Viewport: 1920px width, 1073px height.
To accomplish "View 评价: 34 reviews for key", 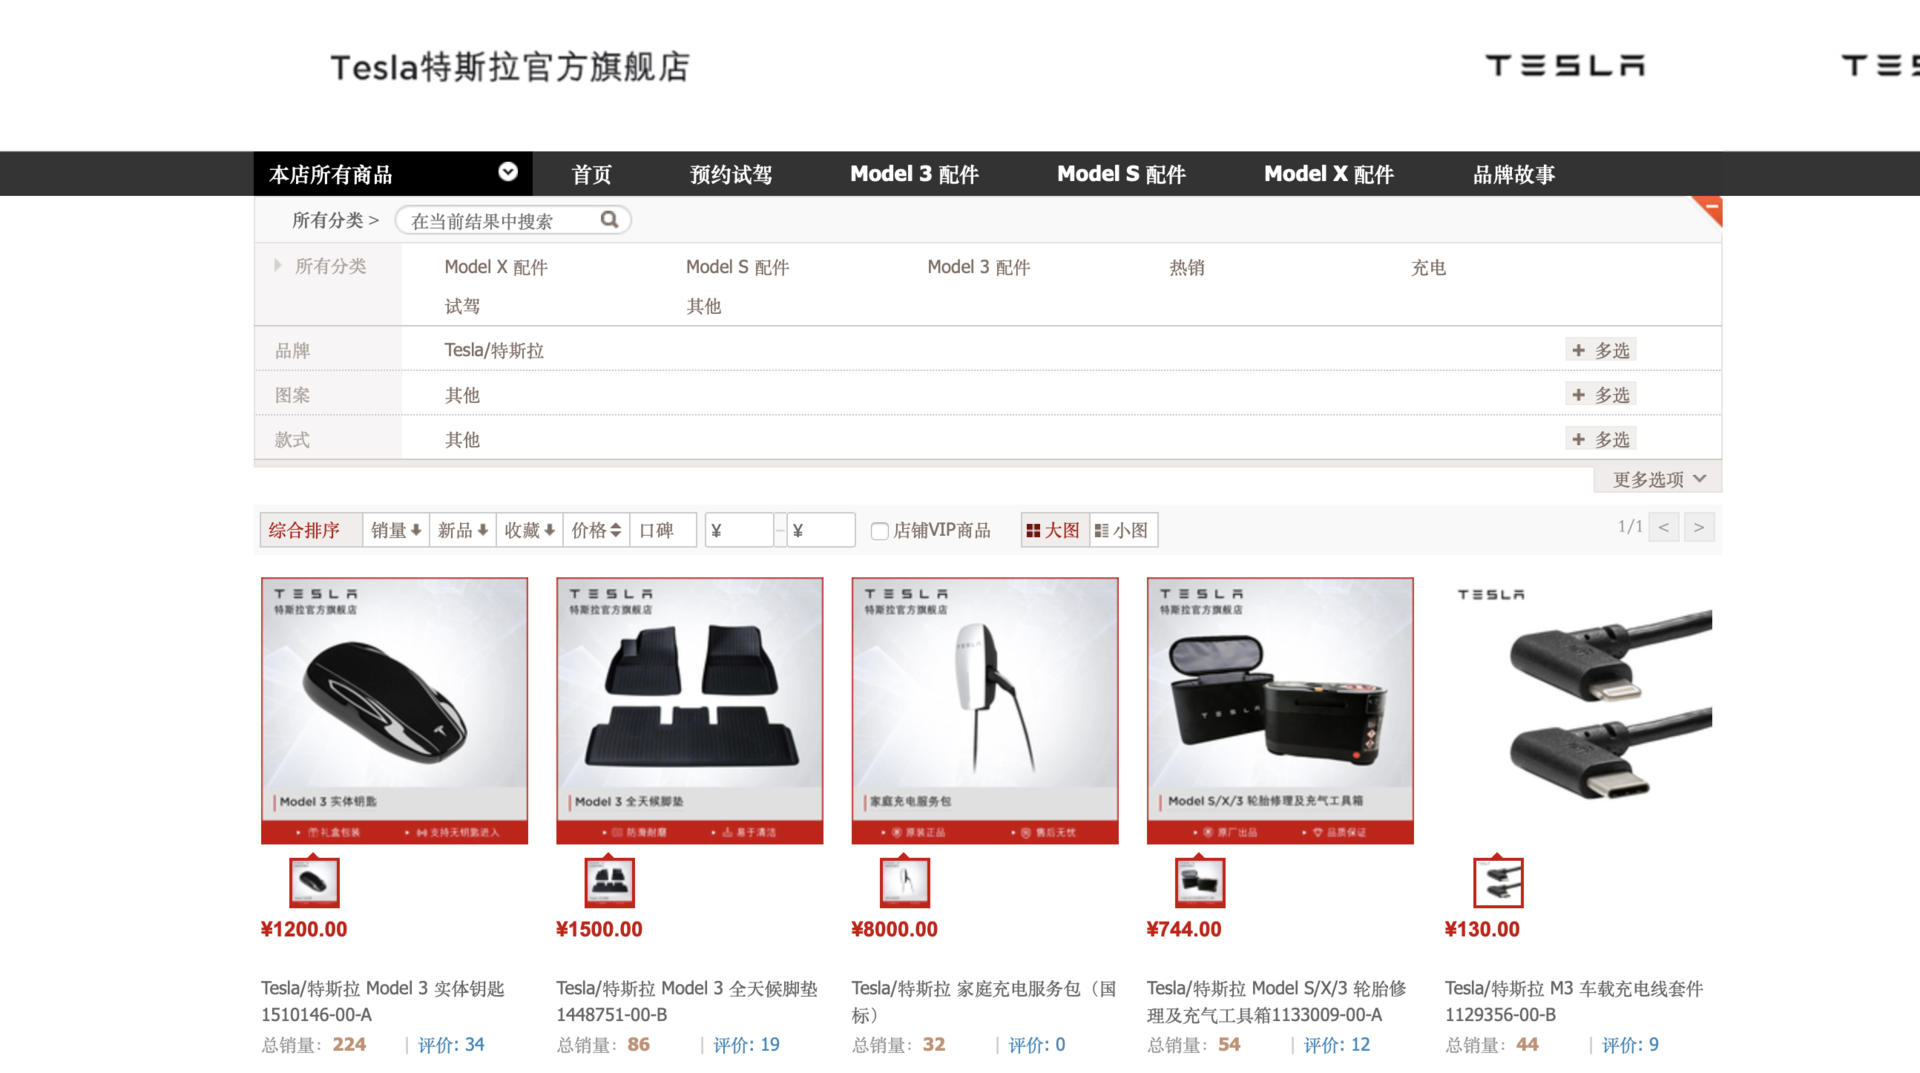I will pos(451,1045).
